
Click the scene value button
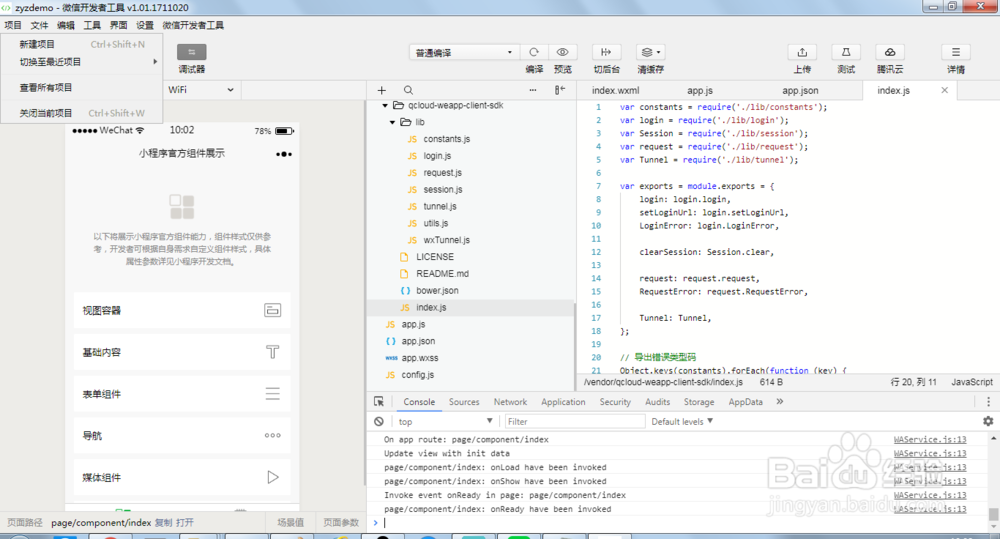point(290,522)
